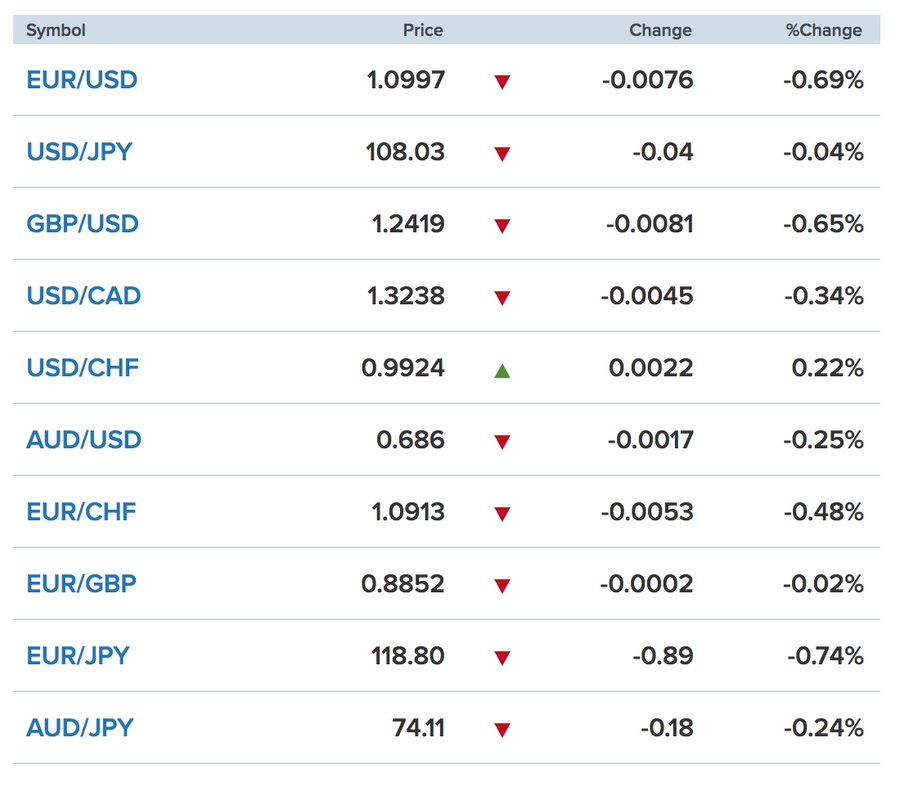Sort by the %Change column header
Image resolution: width=900 pixels, height=792 pixels.
[823, 30]
